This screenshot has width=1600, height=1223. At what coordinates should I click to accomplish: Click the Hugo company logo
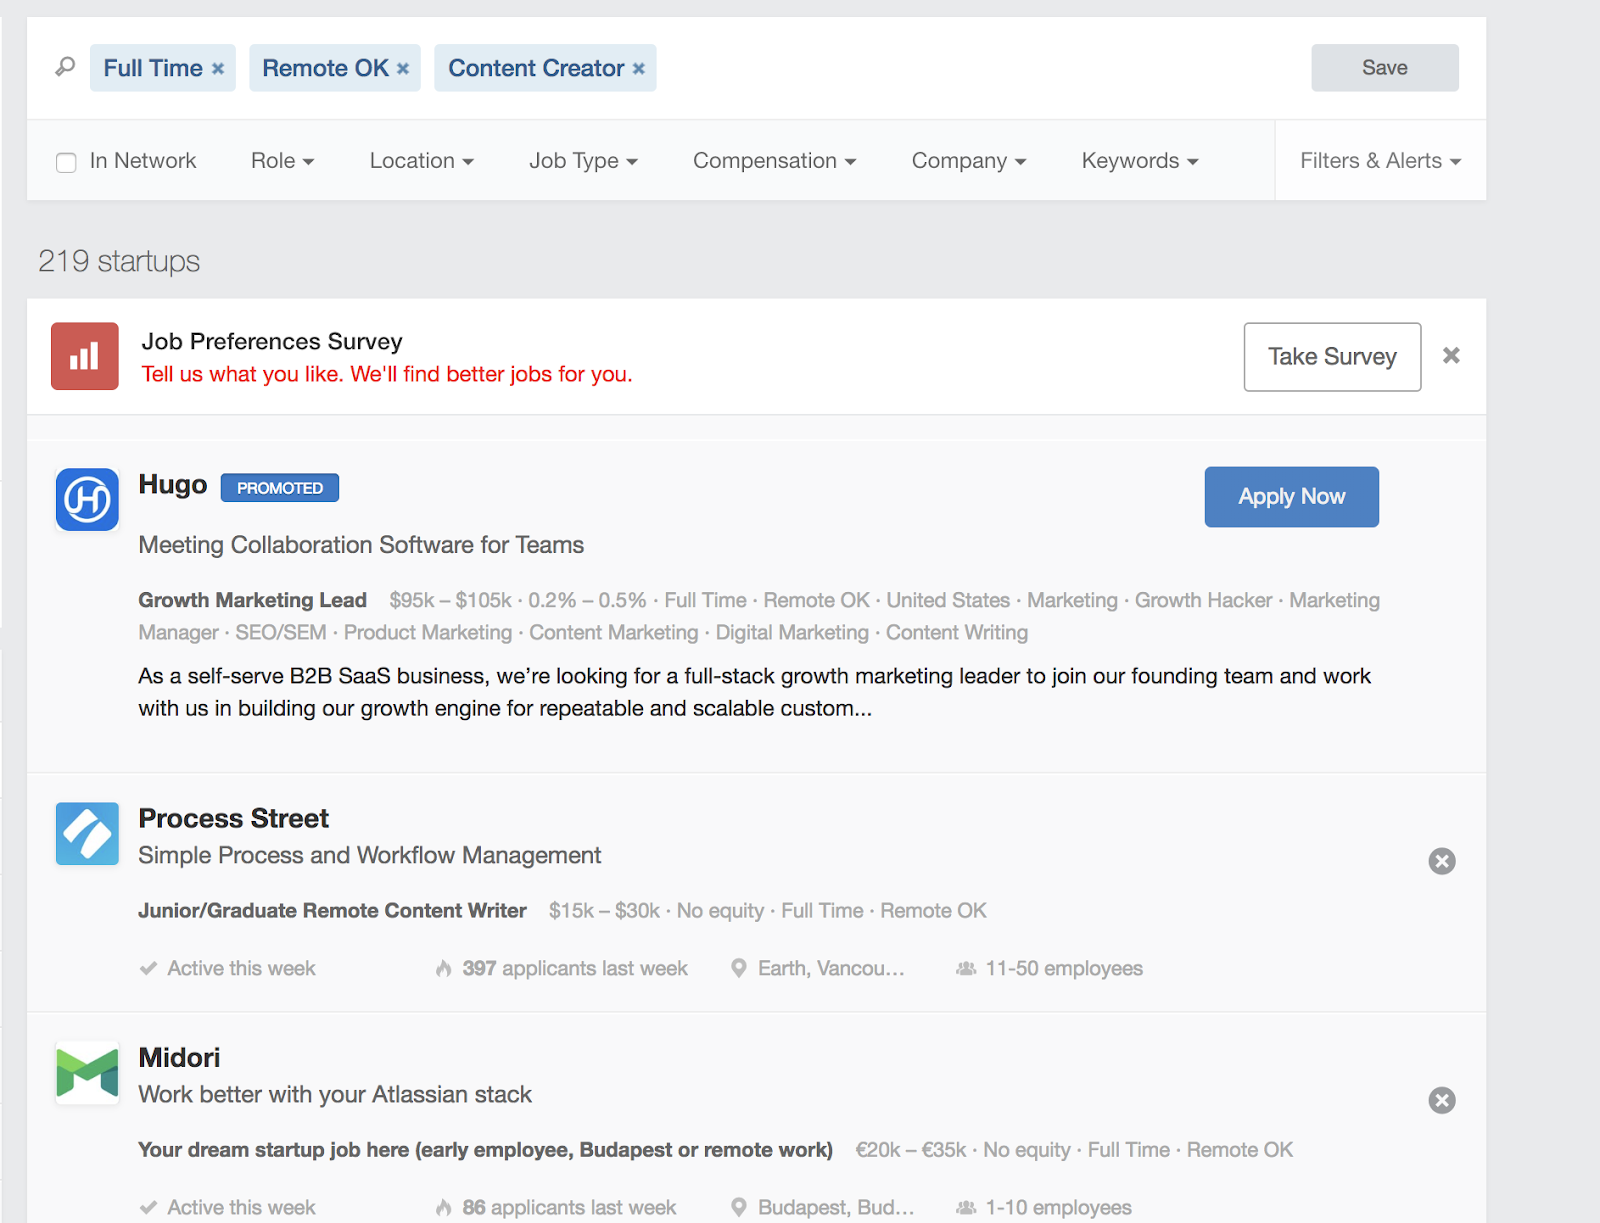click(87, 499)
